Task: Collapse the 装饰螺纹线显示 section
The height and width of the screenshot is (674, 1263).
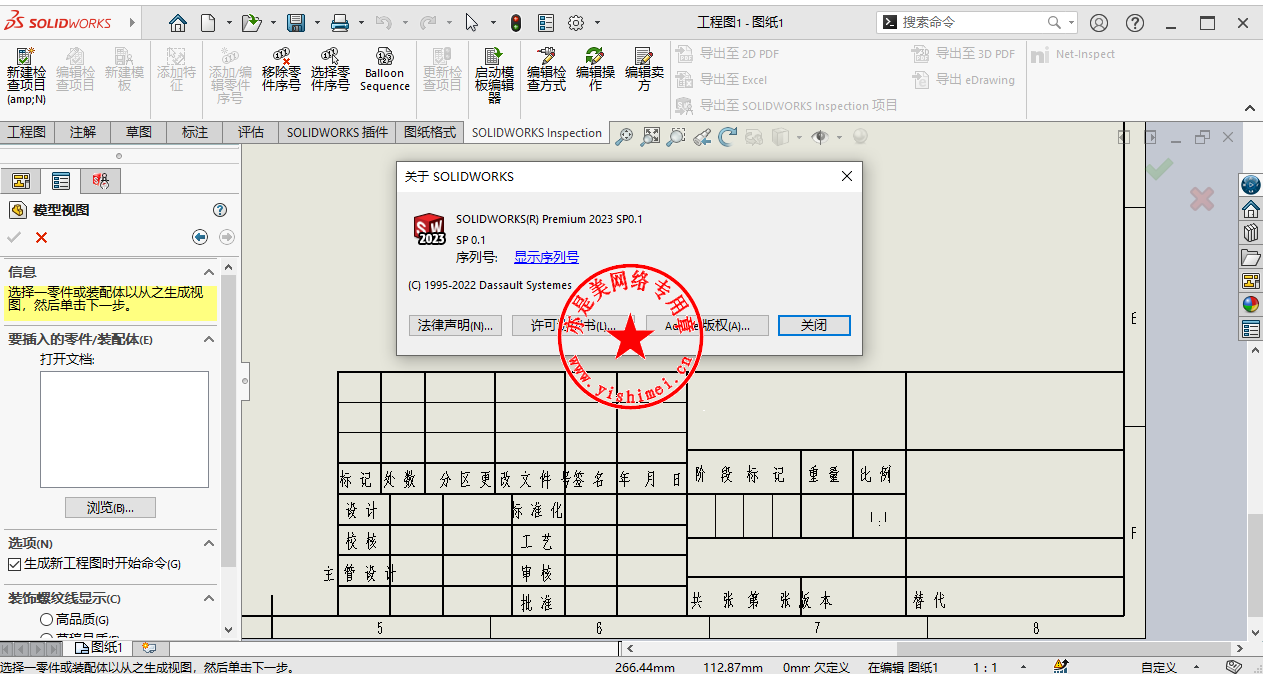Action: (209, 599)
